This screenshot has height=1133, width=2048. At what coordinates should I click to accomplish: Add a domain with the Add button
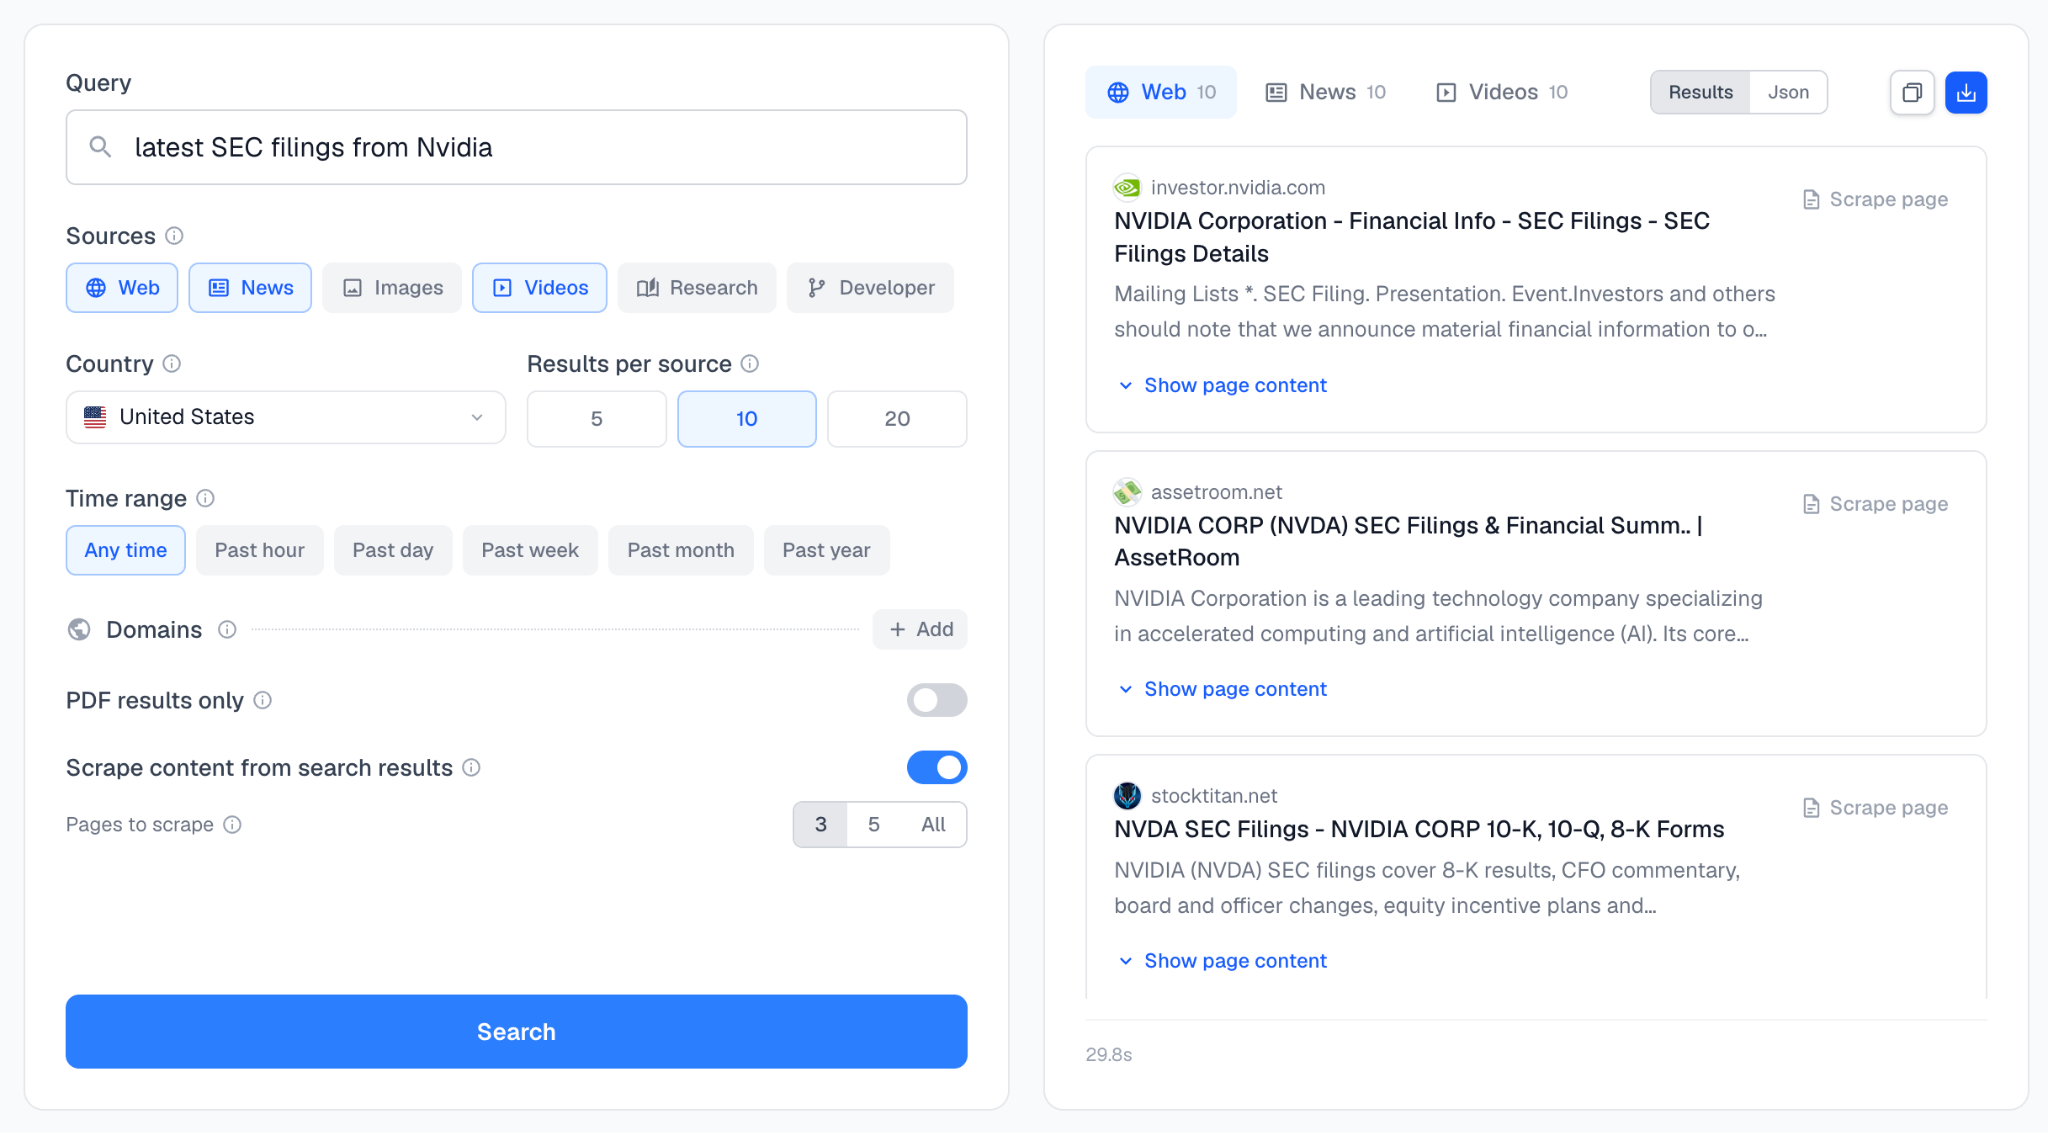tap(920, 629)
